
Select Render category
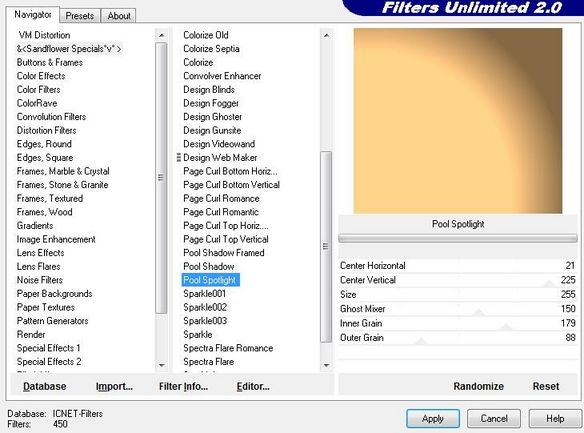tap(31, 334)
